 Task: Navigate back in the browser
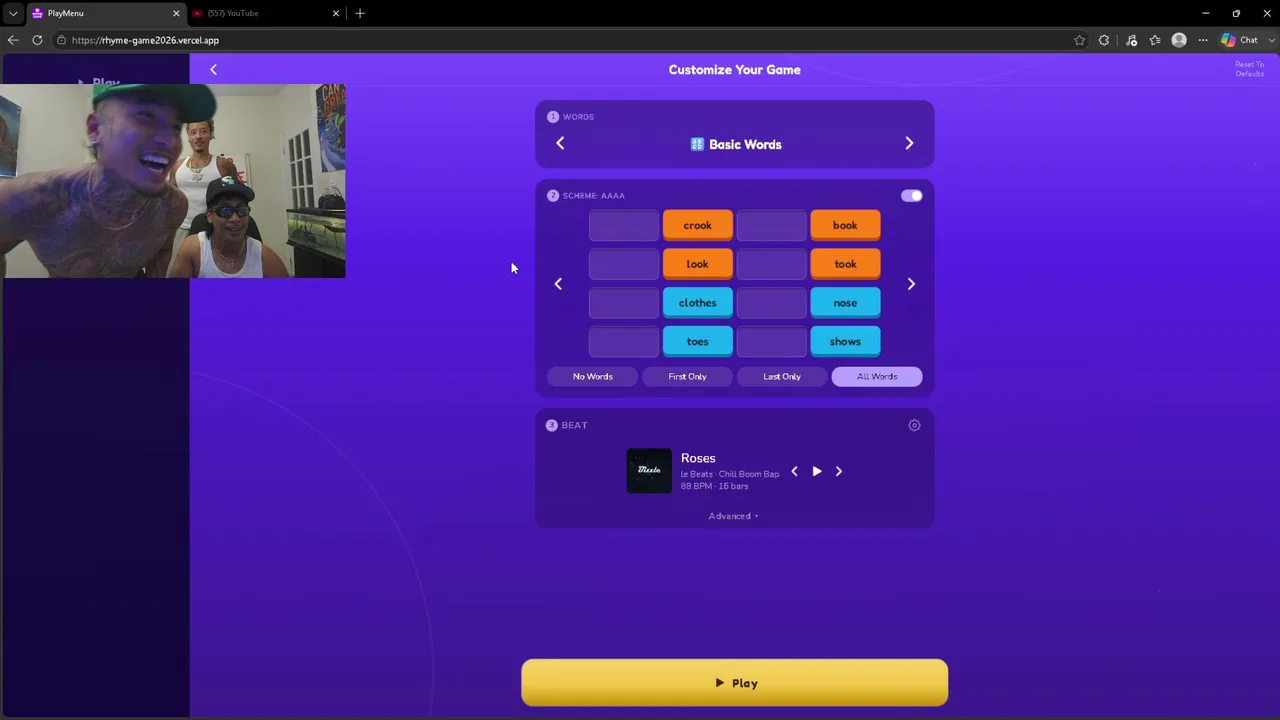click(13, 40)
